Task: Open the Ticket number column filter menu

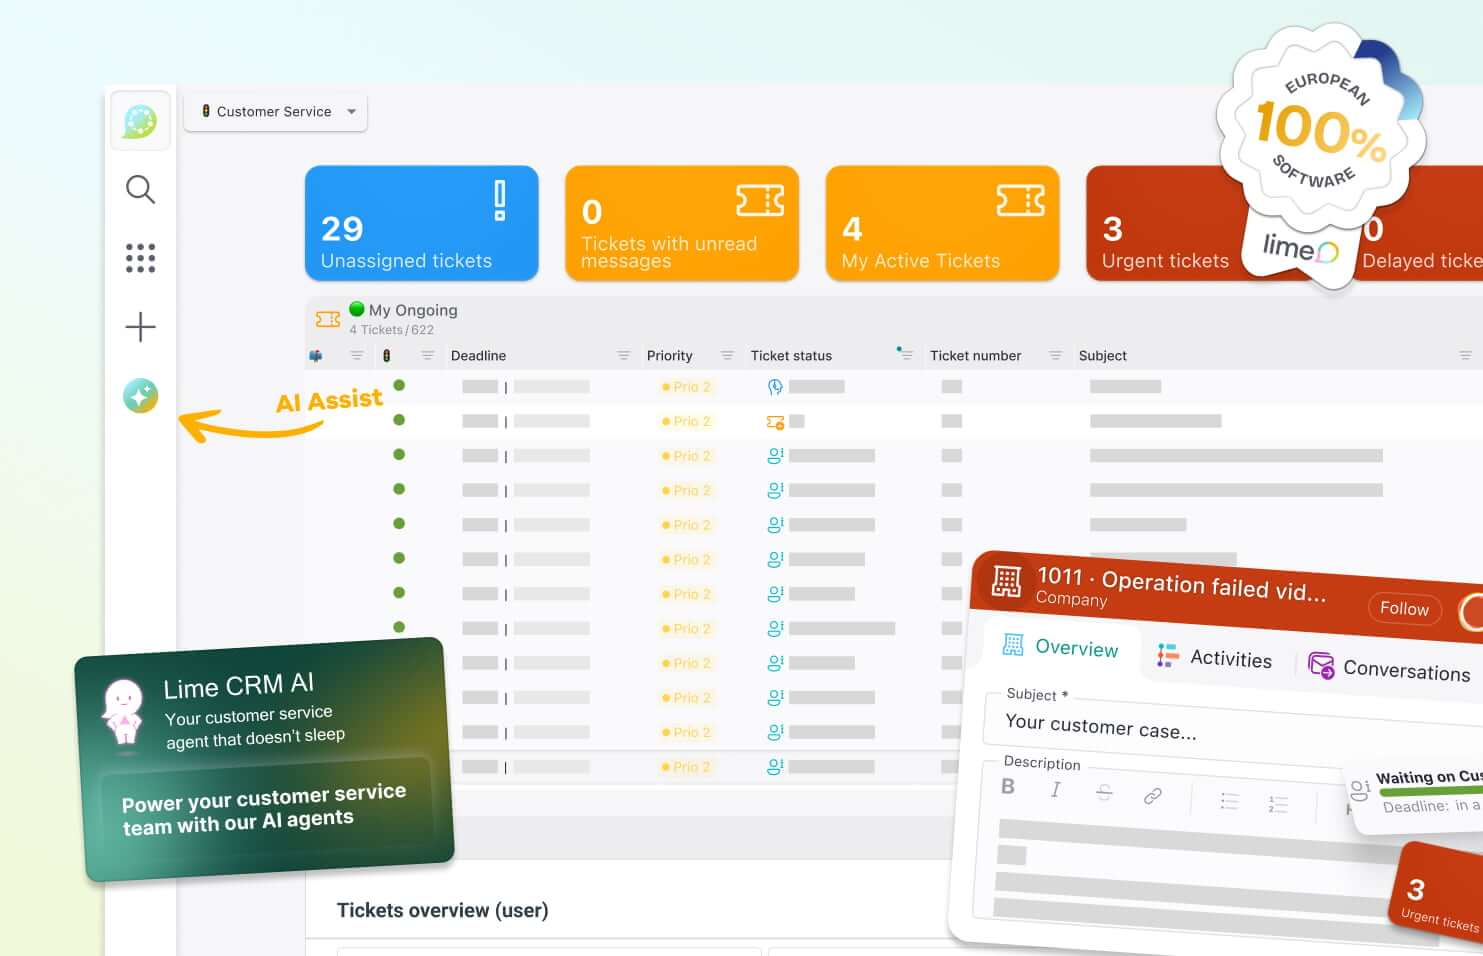Action: [x=1055, y=356]
